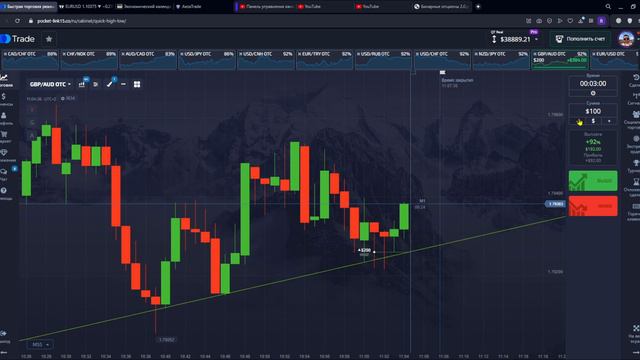Click the $38889.21 account balance
Image resolution: width=640 pixels, height=360 pixels.
point(515,40)
